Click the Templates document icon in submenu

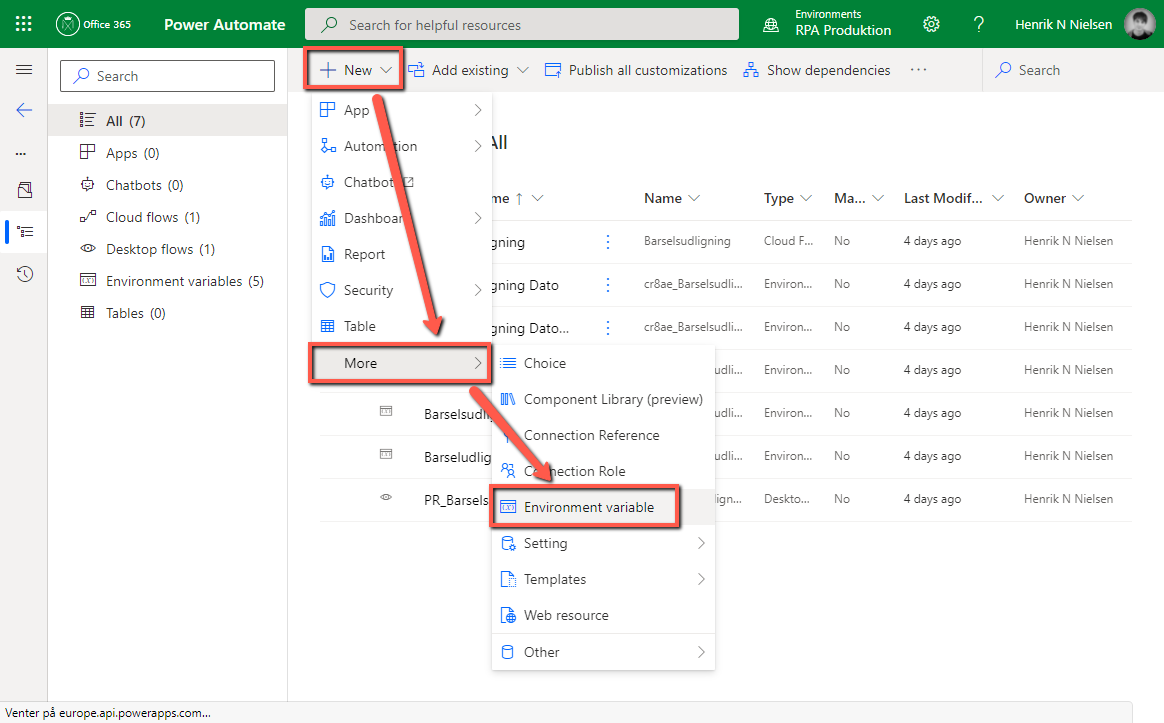509,579
